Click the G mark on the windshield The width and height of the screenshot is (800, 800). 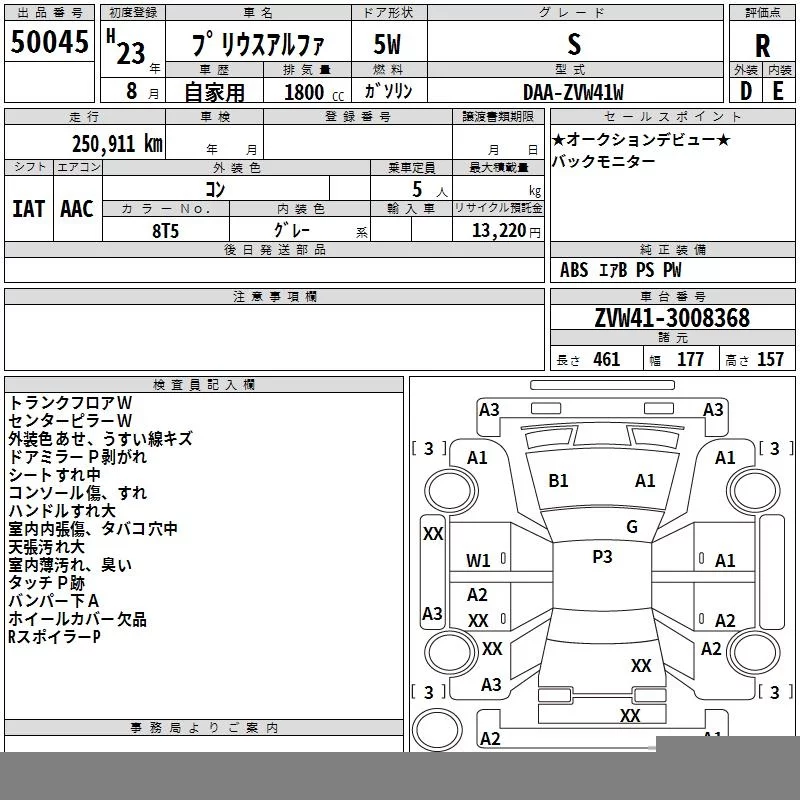tap(632, 527)
